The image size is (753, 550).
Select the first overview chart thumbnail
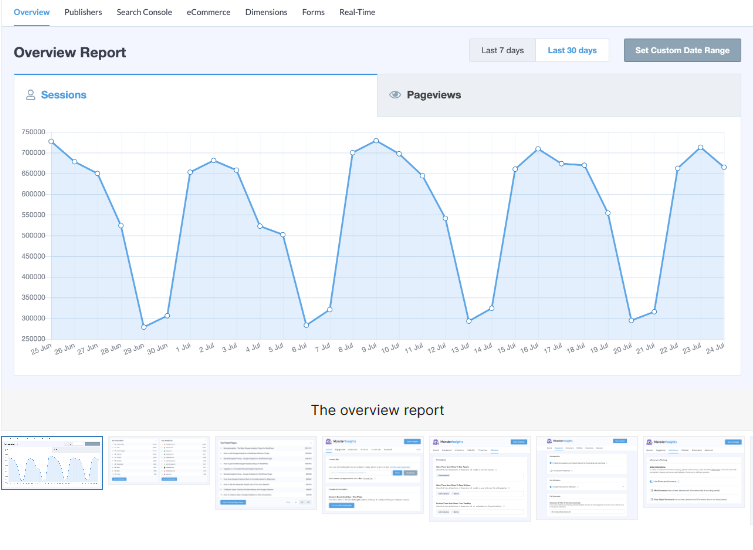point(52,463)
